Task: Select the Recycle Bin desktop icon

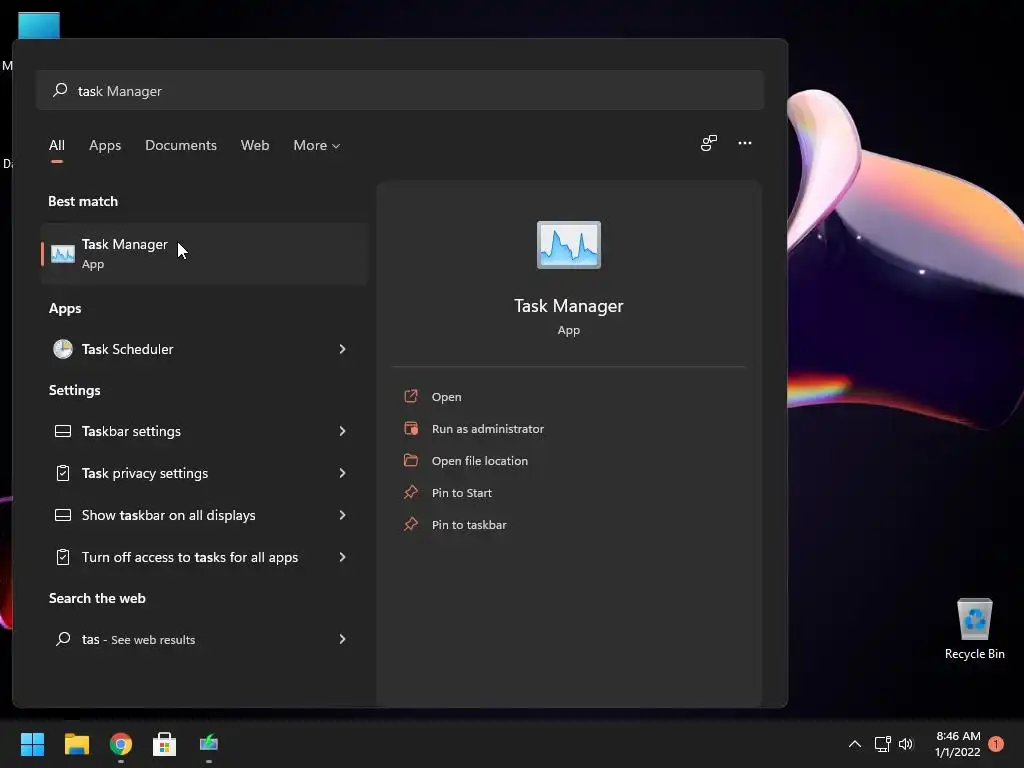Action: (x=974, y=629)
